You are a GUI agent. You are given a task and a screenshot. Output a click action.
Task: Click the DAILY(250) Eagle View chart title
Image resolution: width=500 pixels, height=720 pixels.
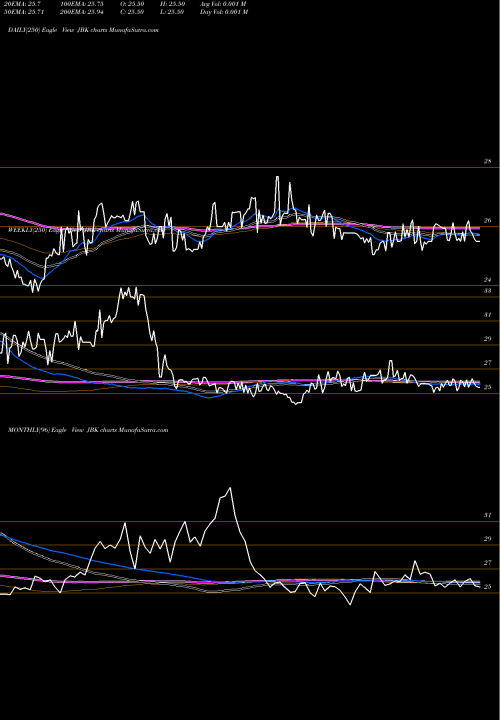coord(83,30)
